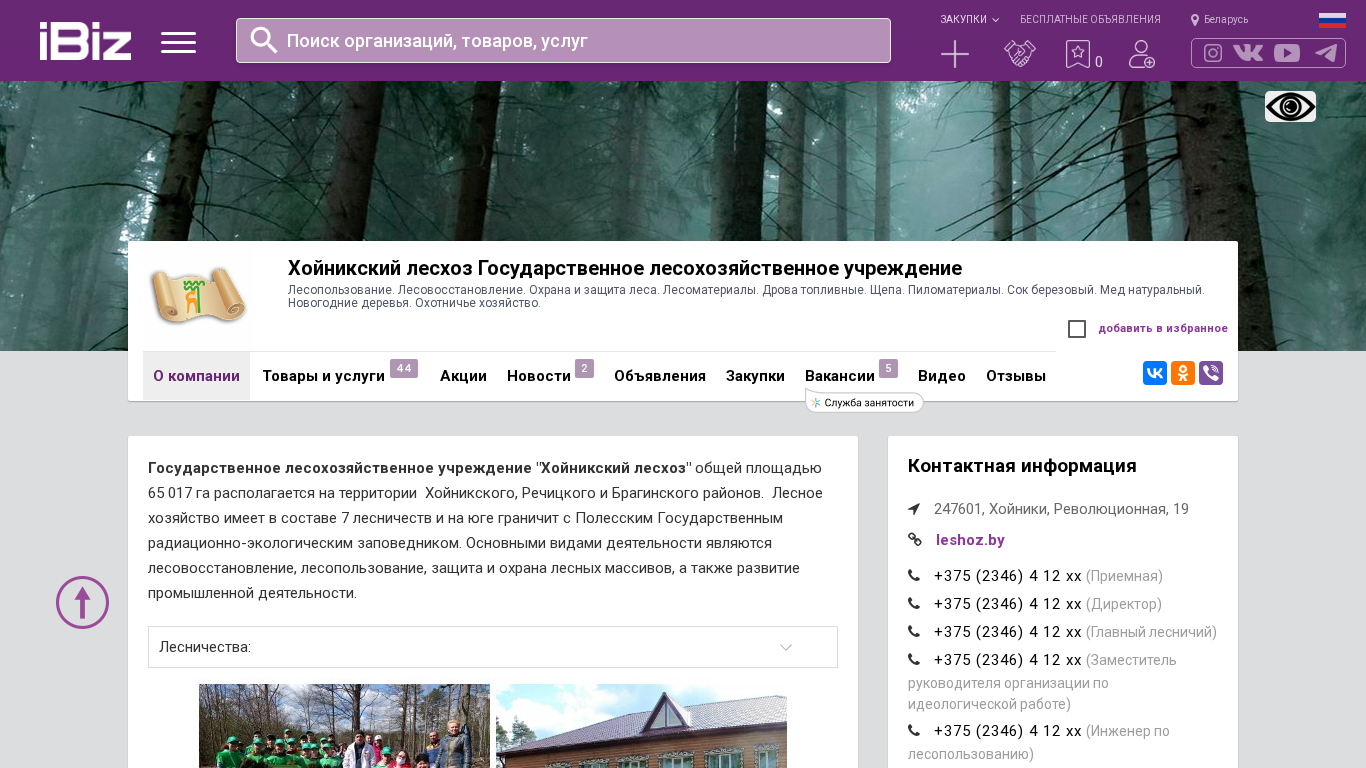
Task: Open iBiz Telegram channel
Action: [1326, 53]
